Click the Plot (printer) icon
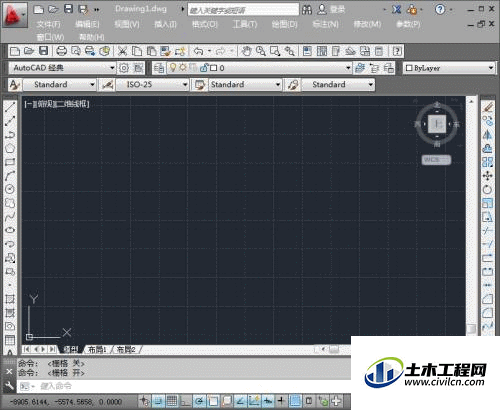500x410 pixels. pos(61,51)
